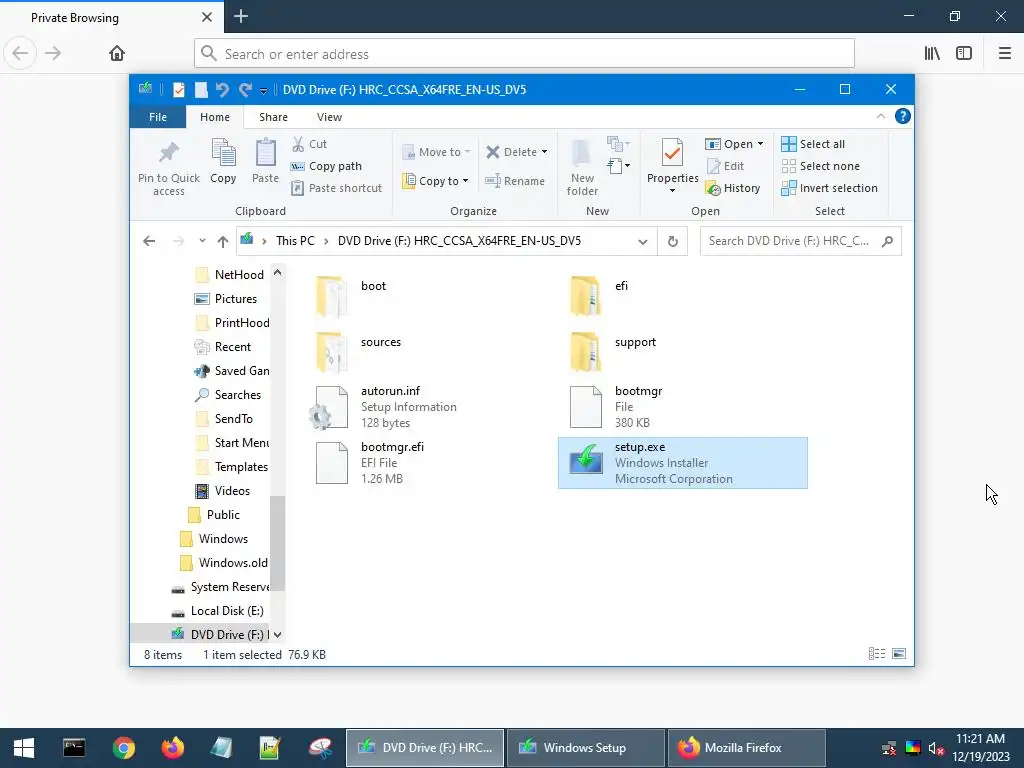
Task: Click the Refresh address bar button
Action: [673, 241]
